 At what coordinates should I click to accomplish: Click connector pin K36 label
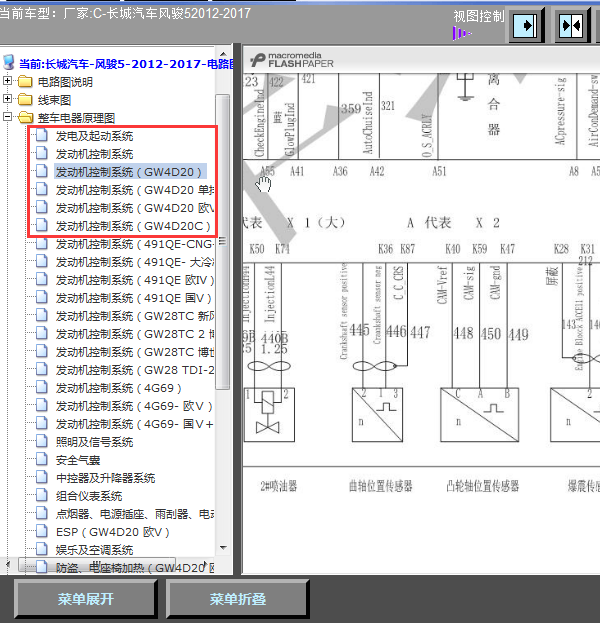click(x=385, y=249)
